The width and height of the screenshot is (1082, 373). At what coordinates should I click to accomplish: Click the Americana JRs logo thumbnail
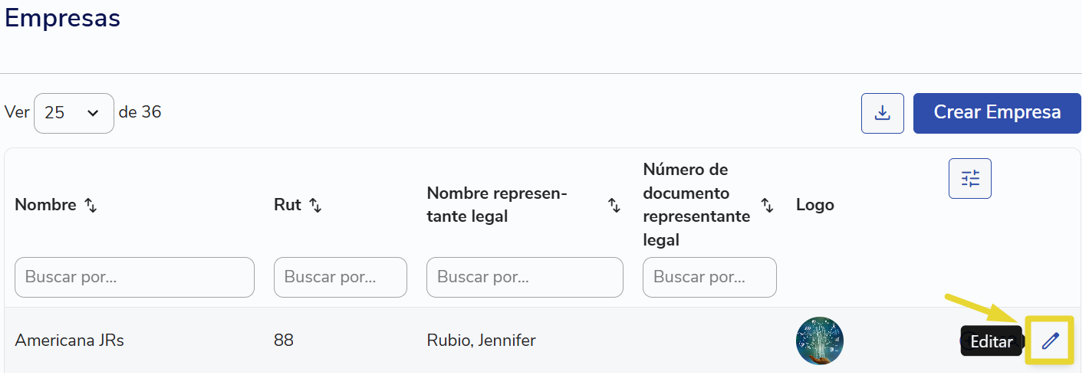pyautogui.click(x=819, y=340)
